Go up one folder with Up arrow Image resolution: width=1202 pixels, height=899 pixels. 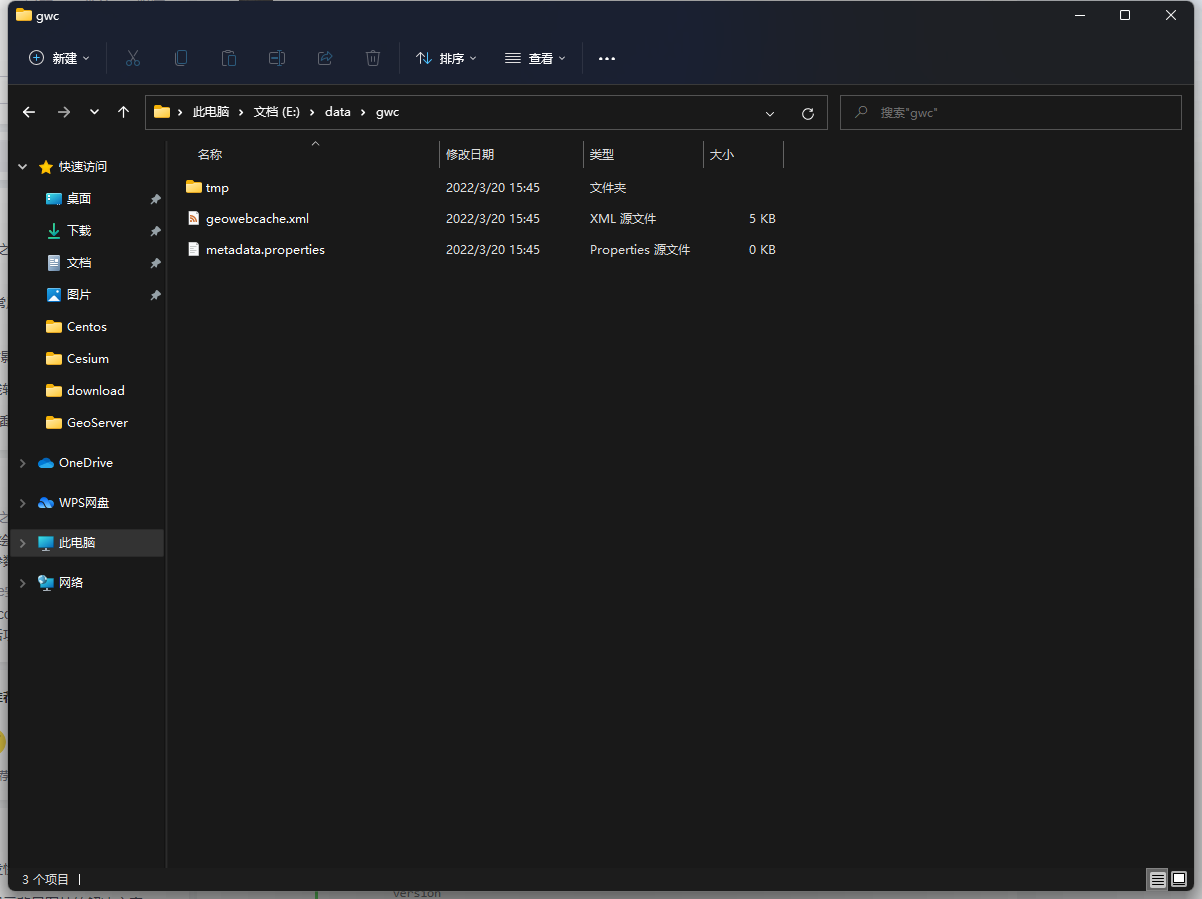123,112
